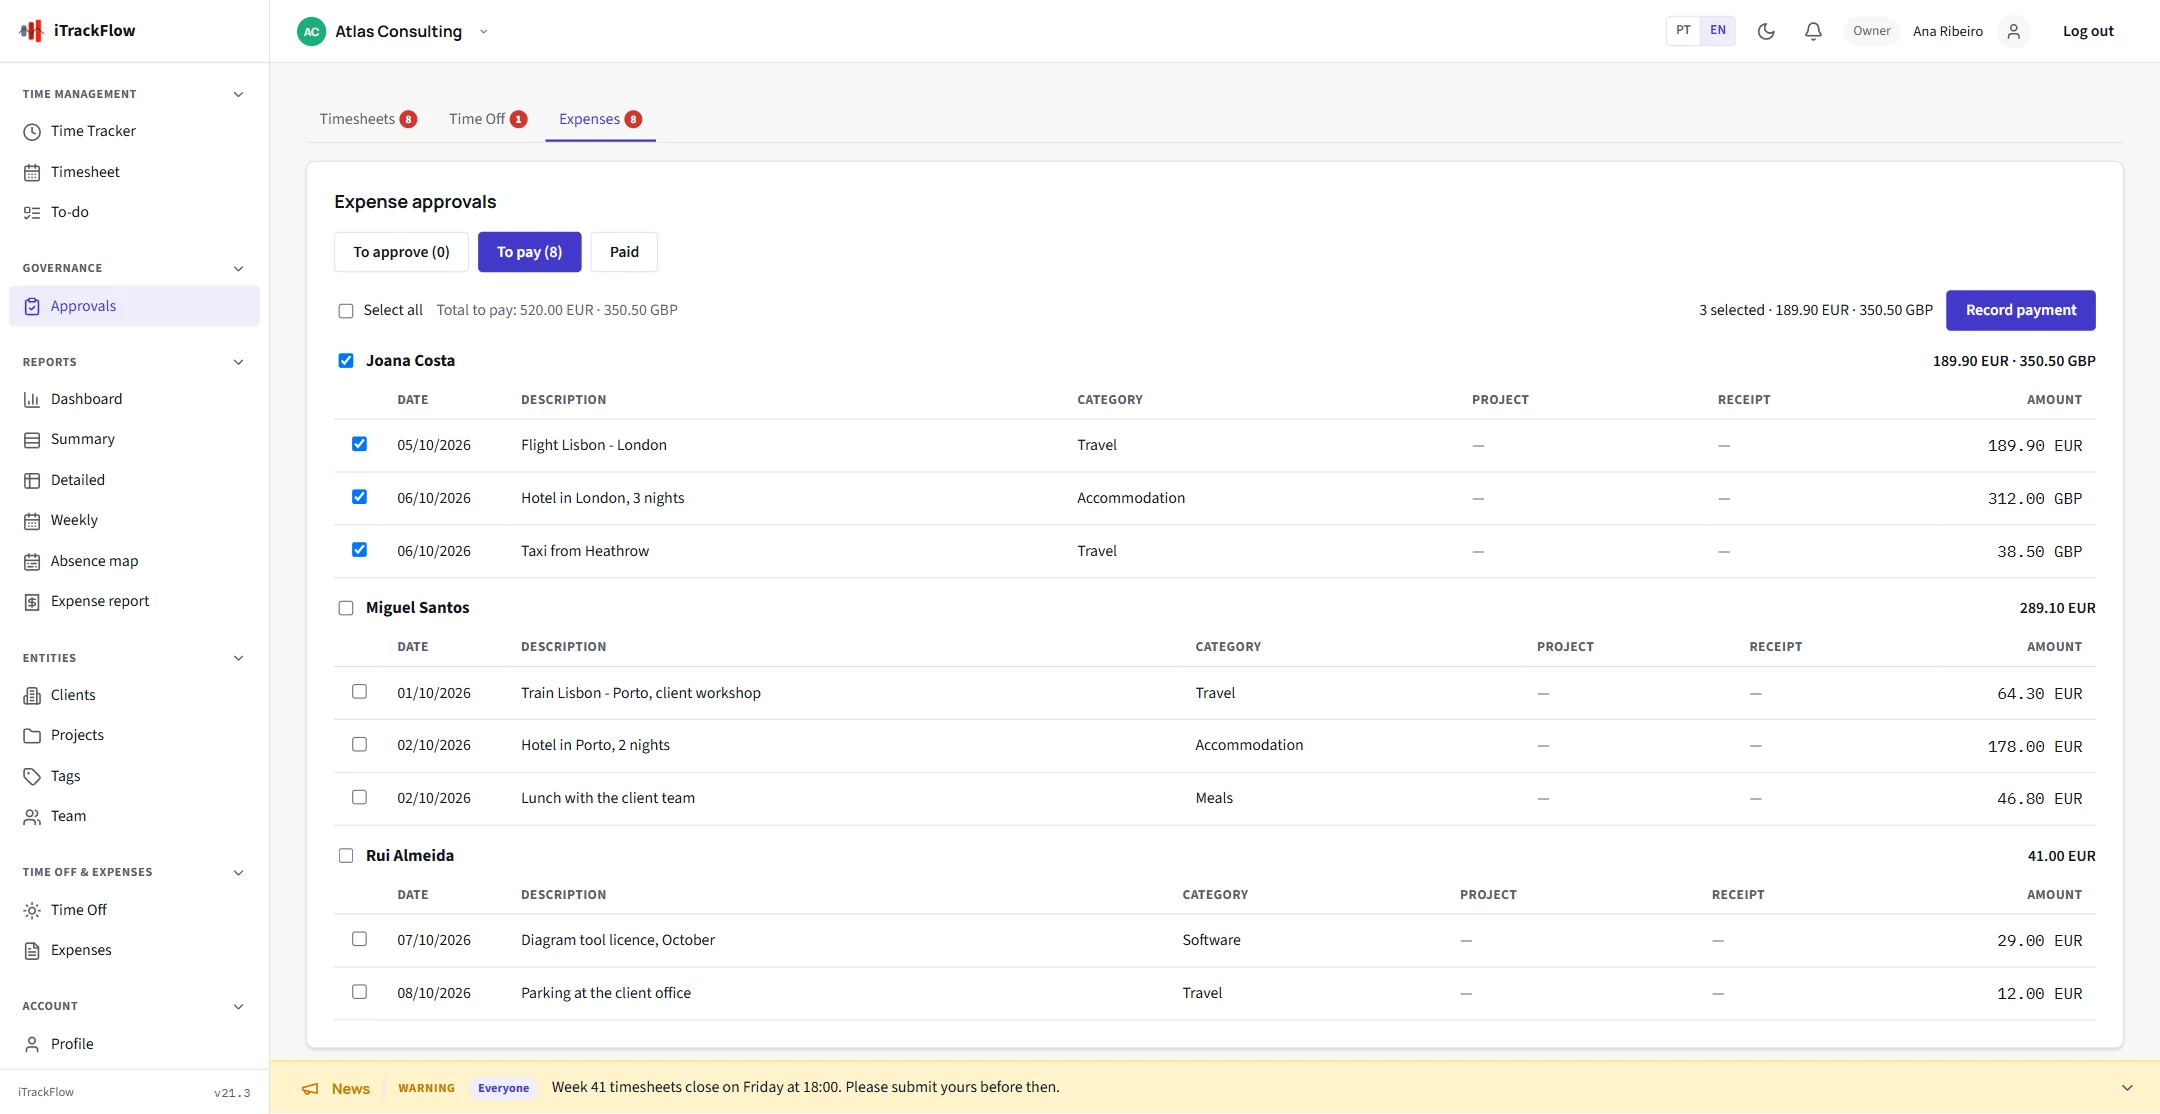Click the To-do list icon
Screen dimensions: 2160x1114
[32, 213]
